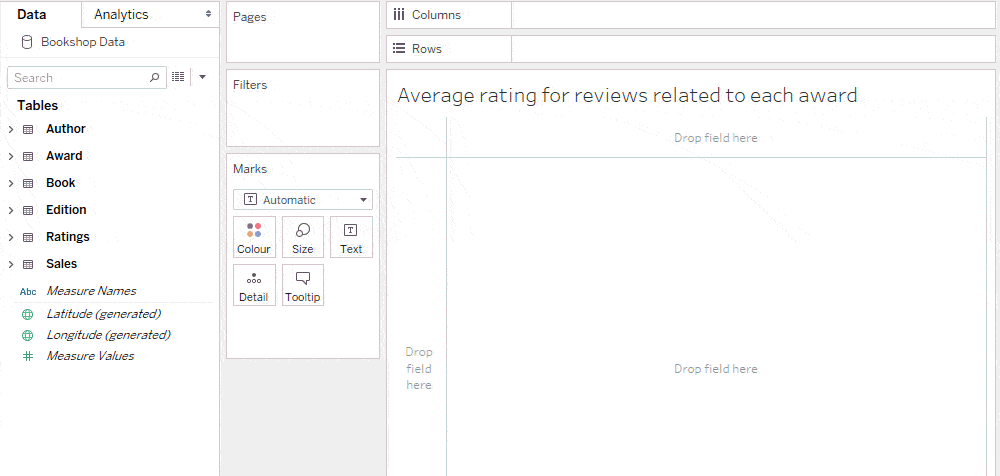
Task: Select the Measure Names field
Action: coord(91,291)
